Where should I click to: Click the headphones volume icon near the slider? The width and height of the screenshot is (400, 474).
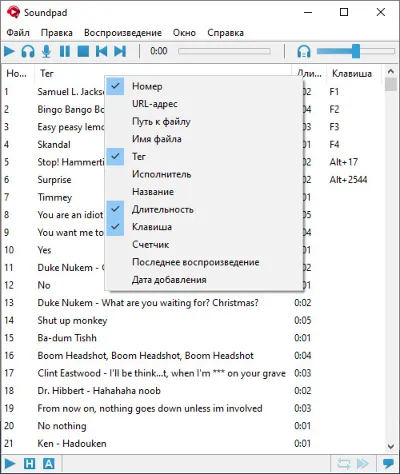304,52
